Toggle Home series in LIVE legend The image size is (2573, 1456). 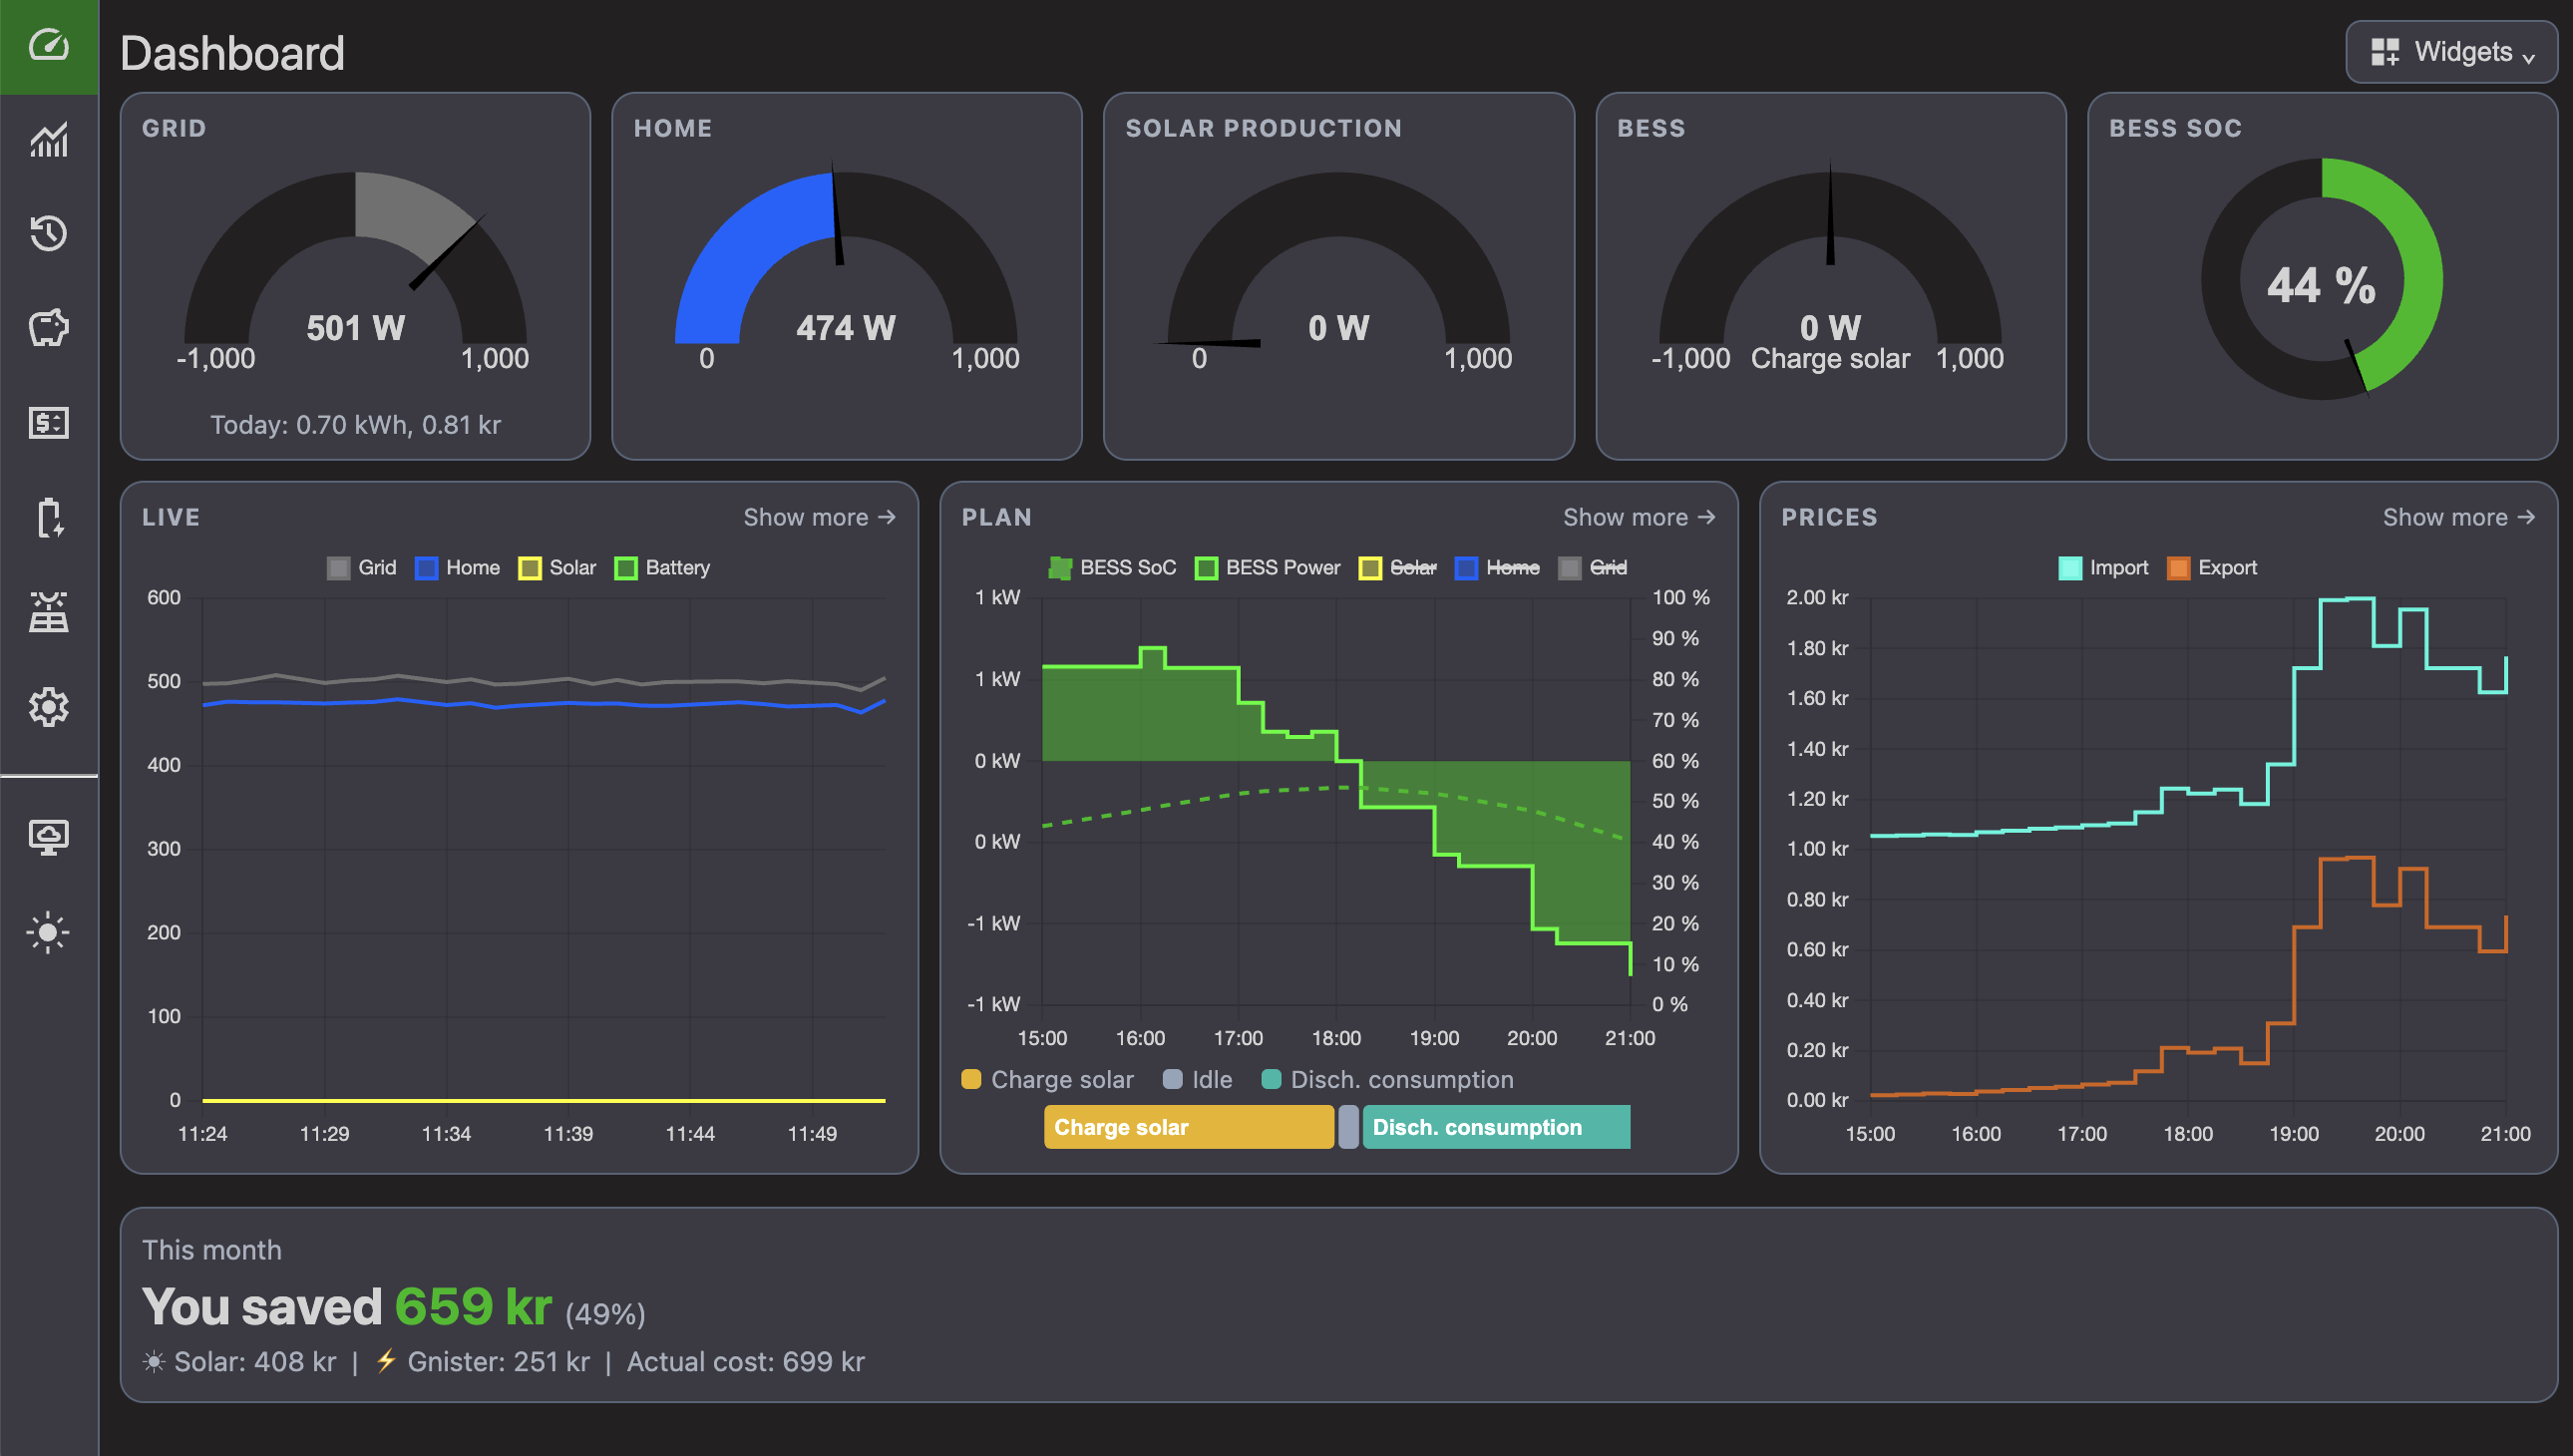[x=458, y=568]
